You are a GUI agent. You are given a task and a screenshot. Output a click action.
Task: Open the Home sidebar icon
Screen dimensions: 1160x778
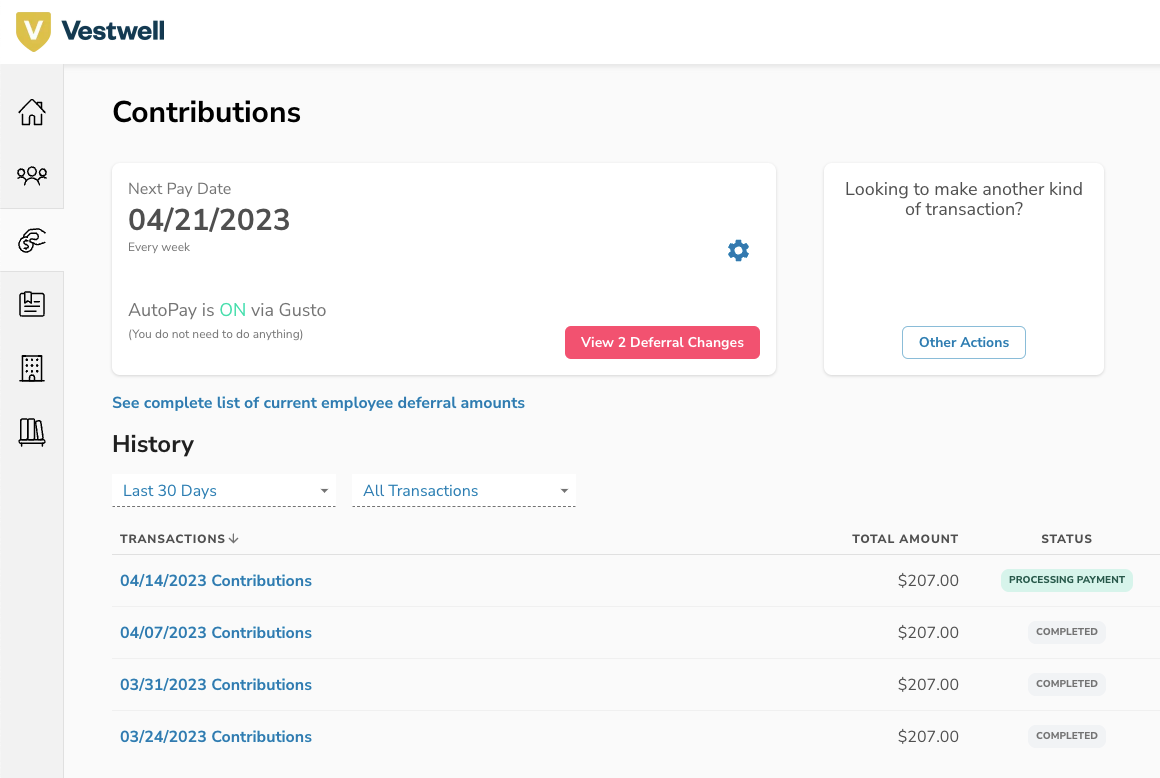(32, 112)
